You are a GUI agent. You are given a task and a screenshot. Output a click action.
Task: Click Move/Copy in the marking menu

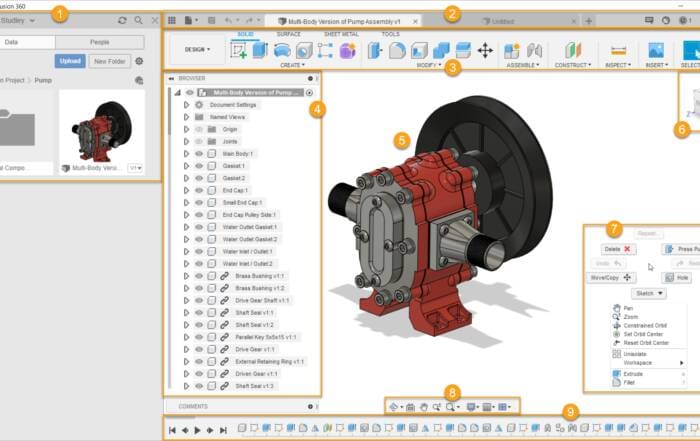[611, 278]
